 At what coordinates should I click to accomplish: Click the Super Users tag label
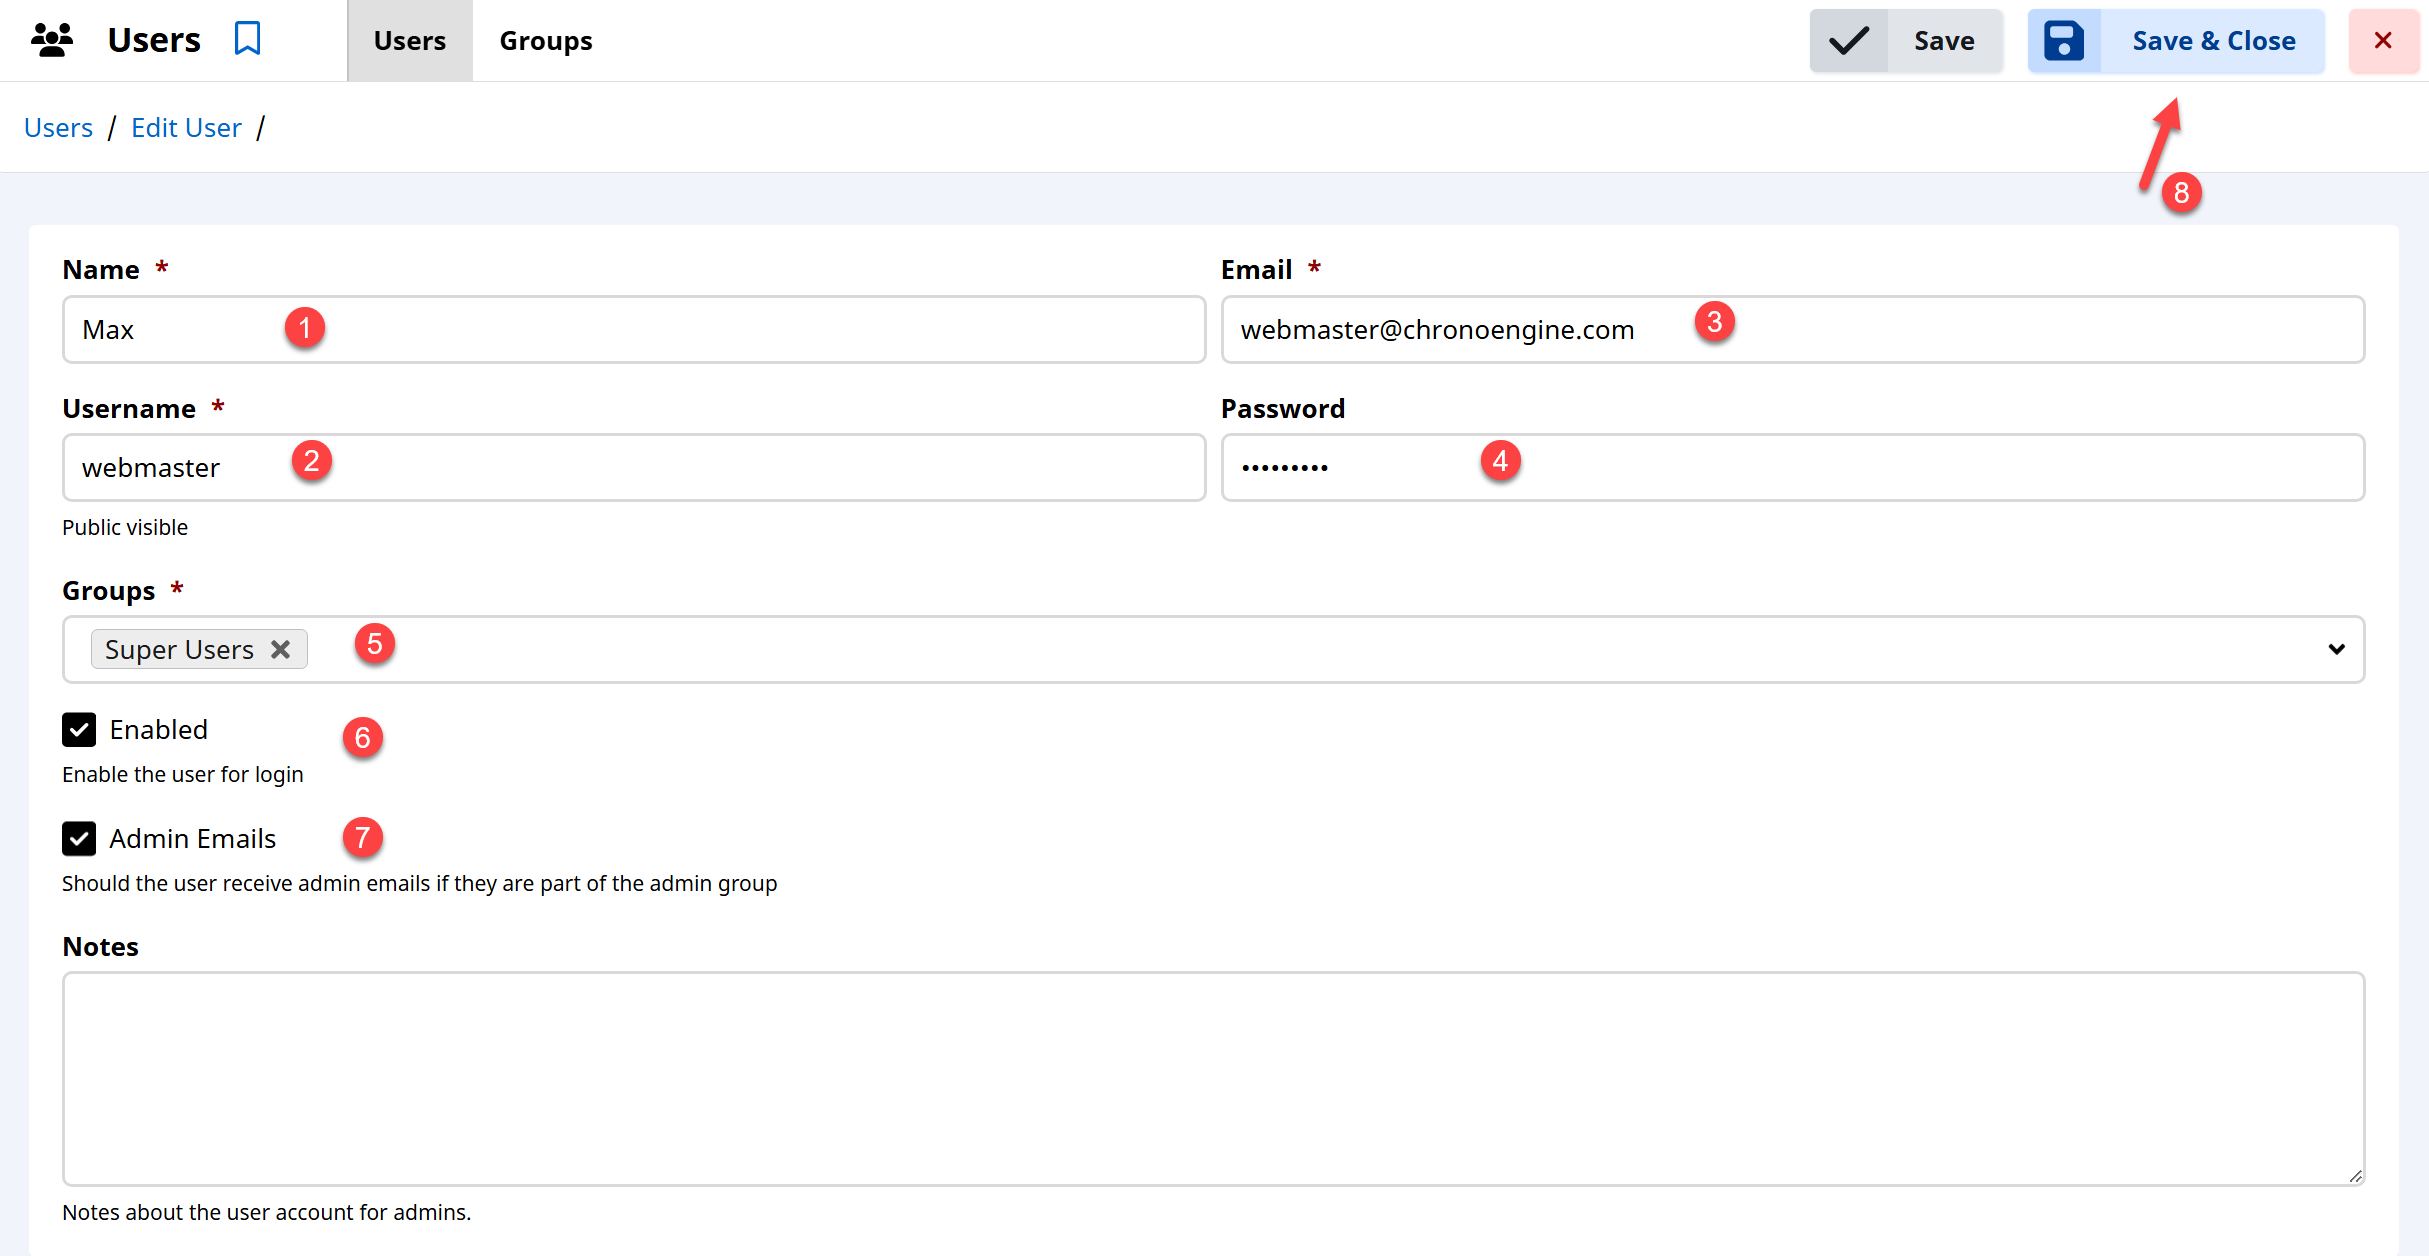tap(179, 650)
